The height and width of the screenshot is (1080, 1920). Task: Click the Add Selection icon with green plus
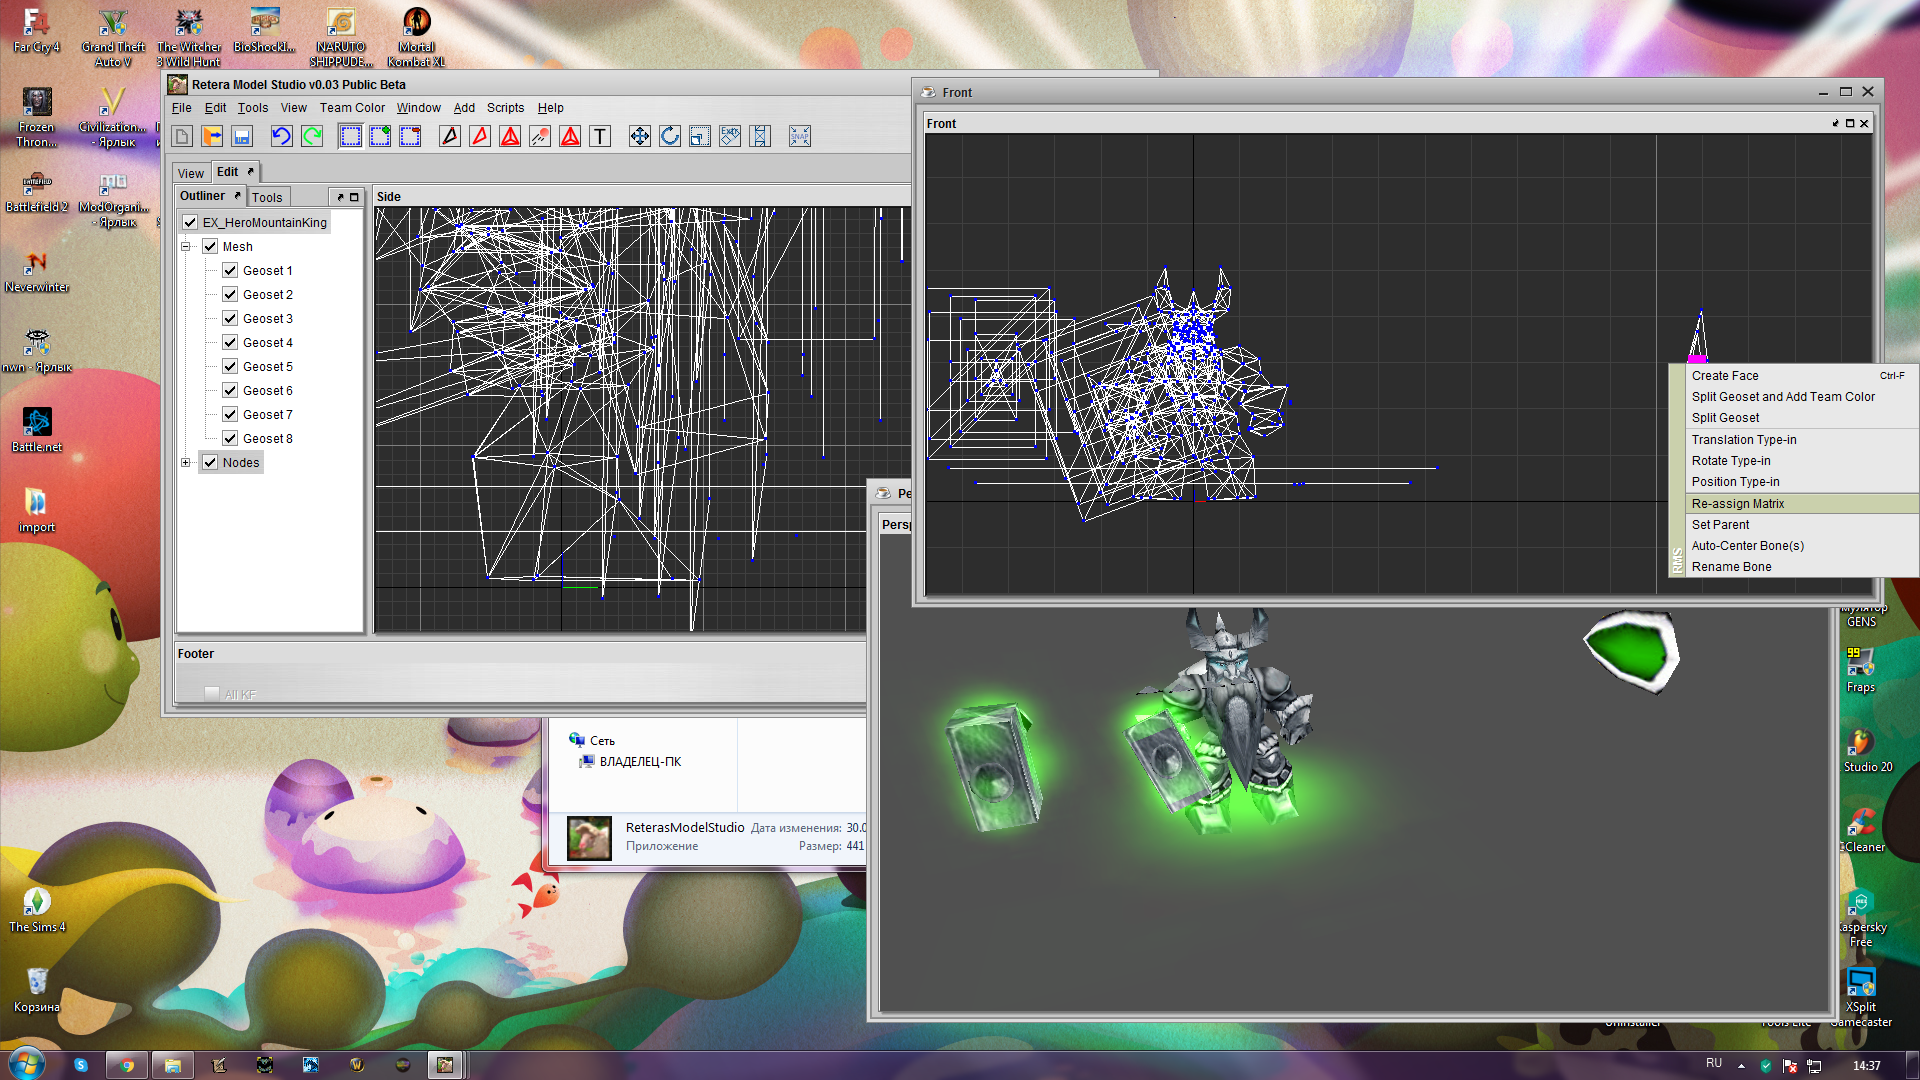pyautogui.click(x=380, y=137)
